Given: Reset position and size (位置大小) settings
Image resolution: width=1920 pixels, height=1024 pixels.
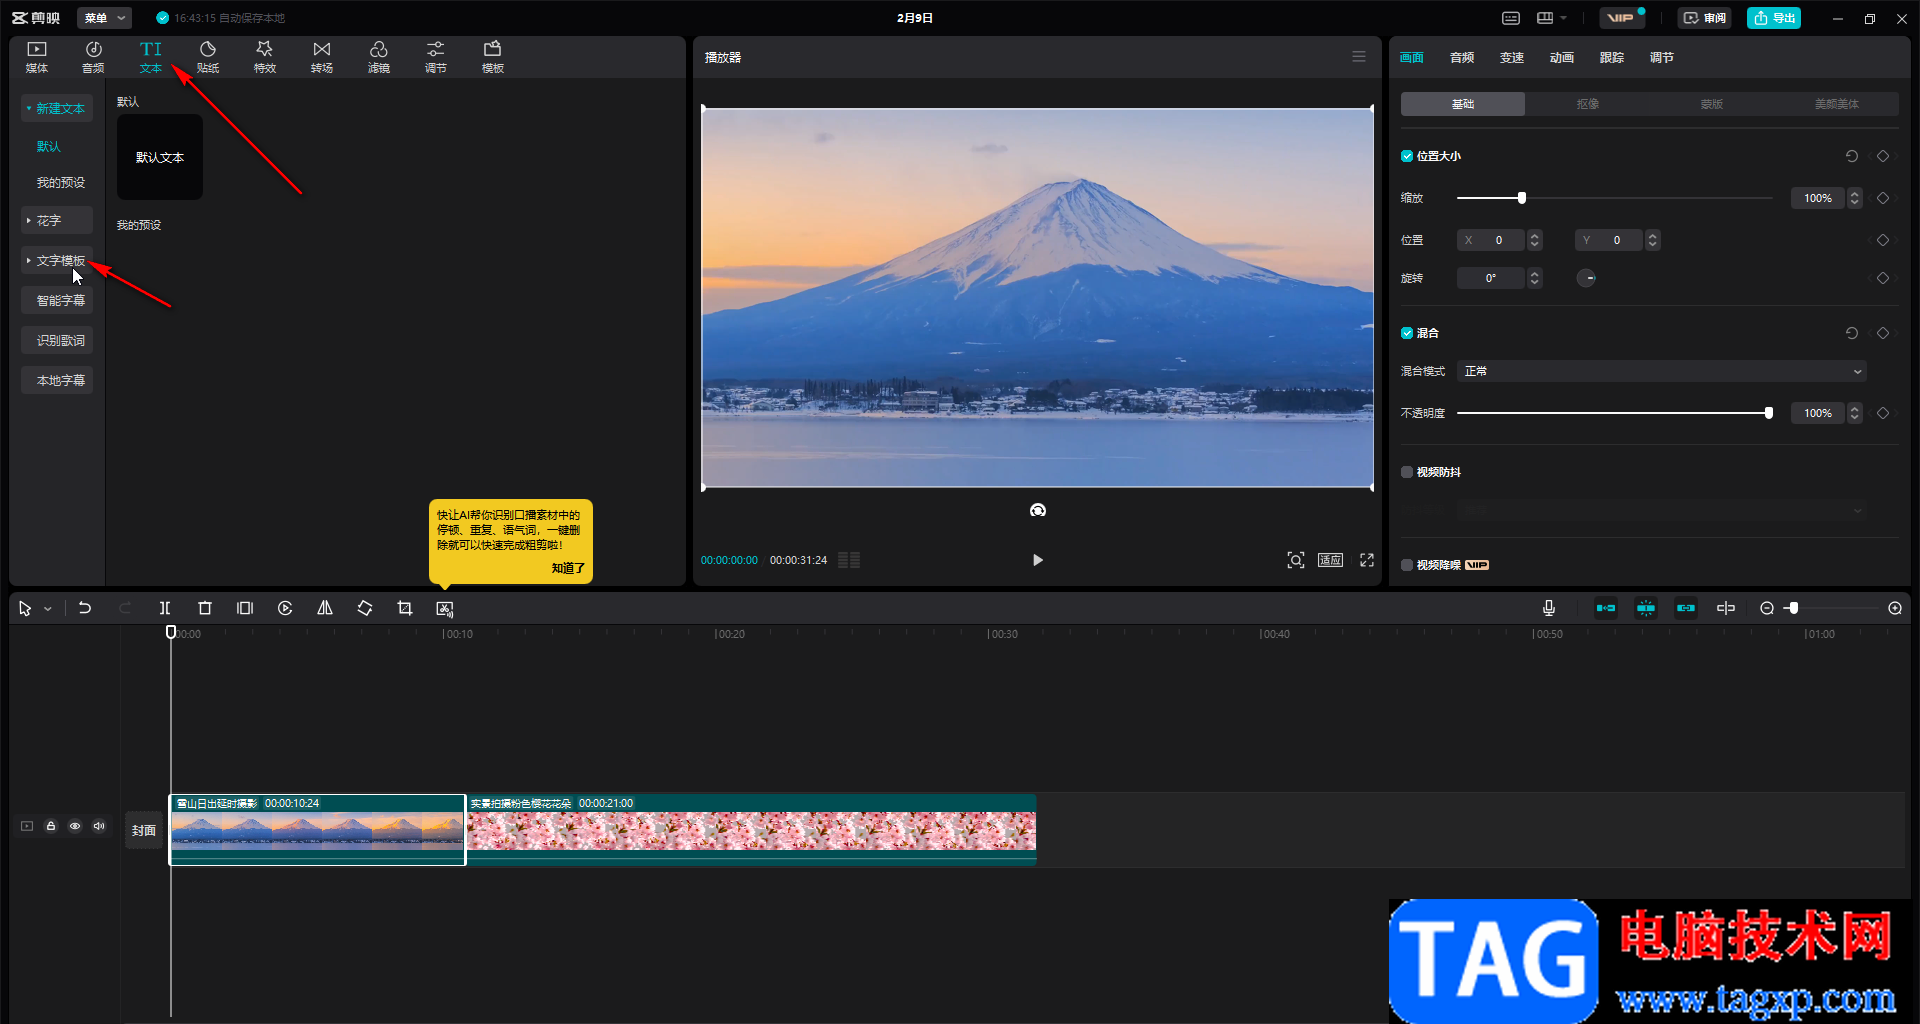Looking at the screenshot, I should [x=1852, y=156].
